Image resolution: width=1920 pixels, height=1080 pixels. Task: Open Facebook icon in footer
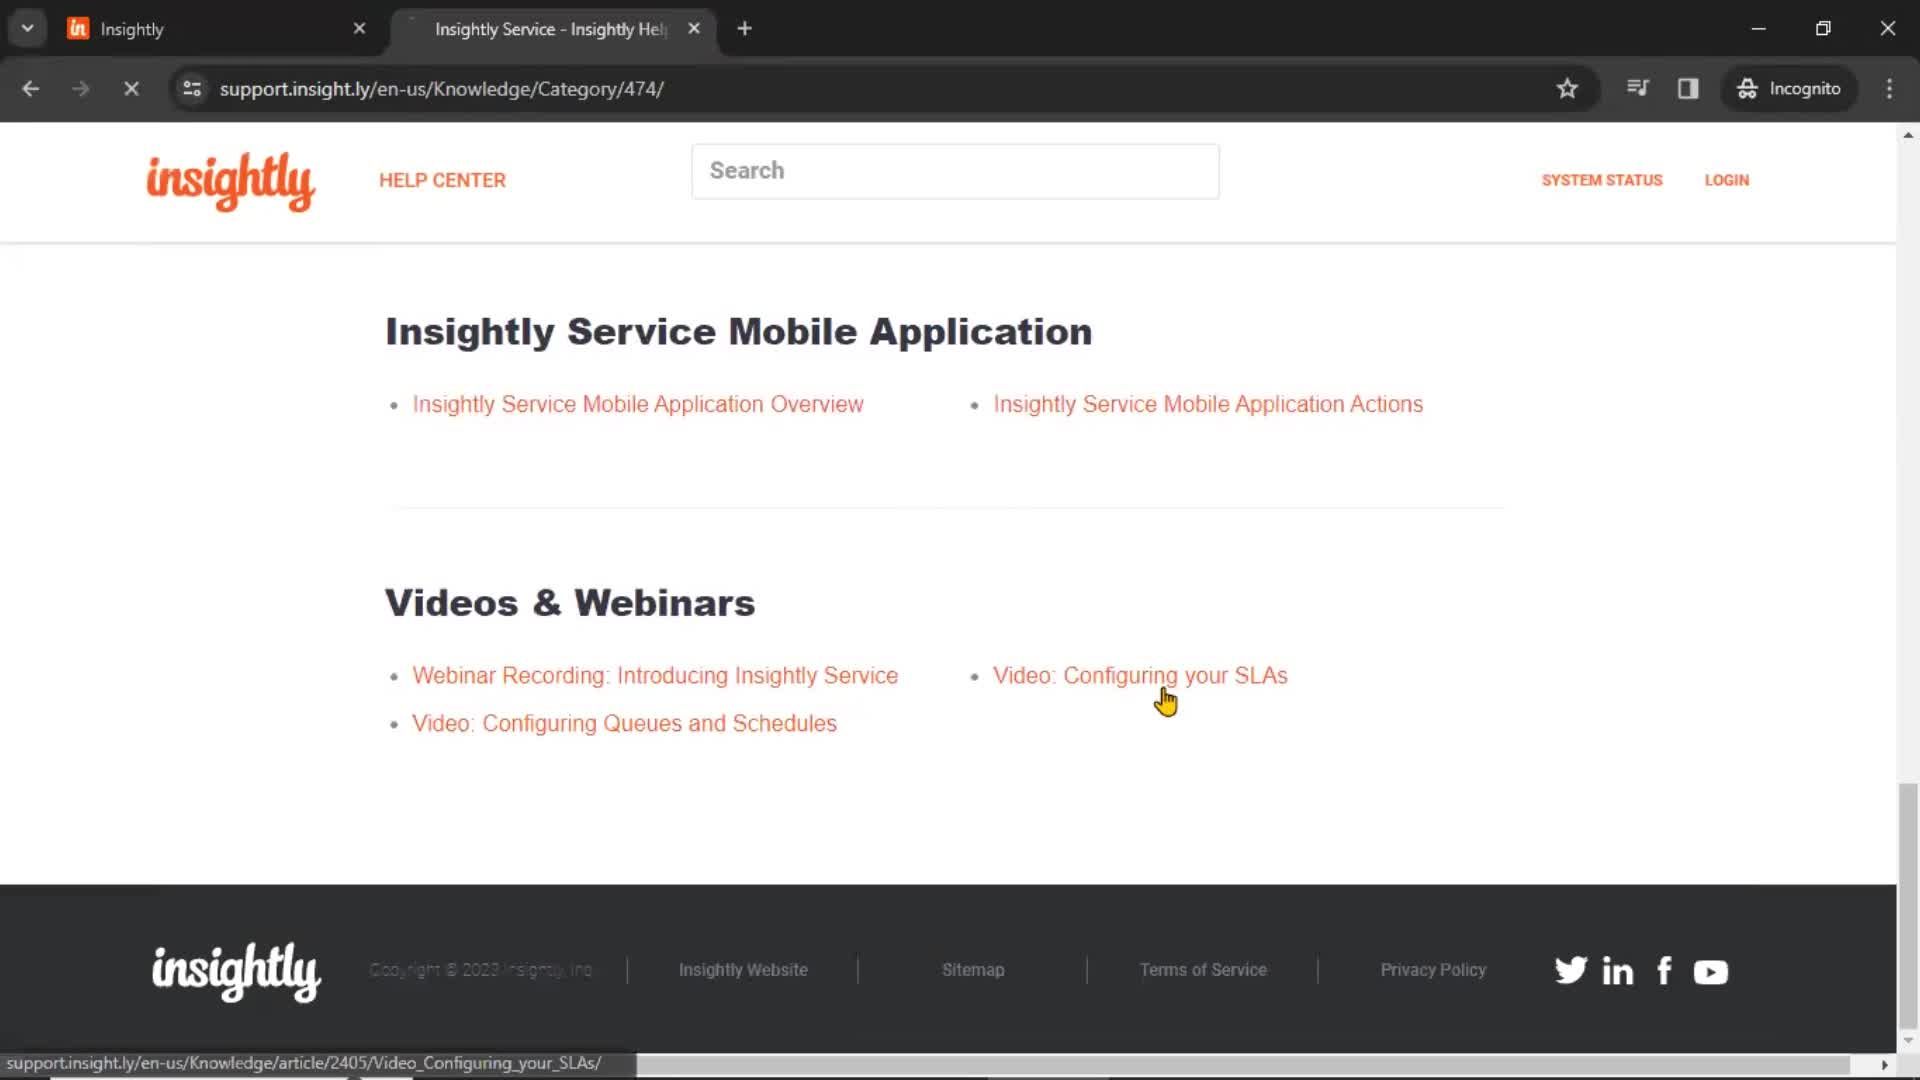click(x=1664, y=971)
